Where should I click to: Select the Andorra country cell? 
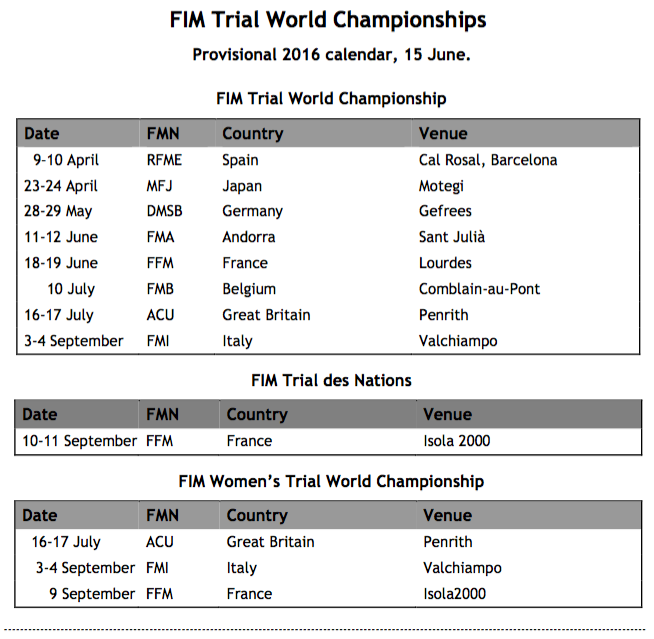point(249,237)
